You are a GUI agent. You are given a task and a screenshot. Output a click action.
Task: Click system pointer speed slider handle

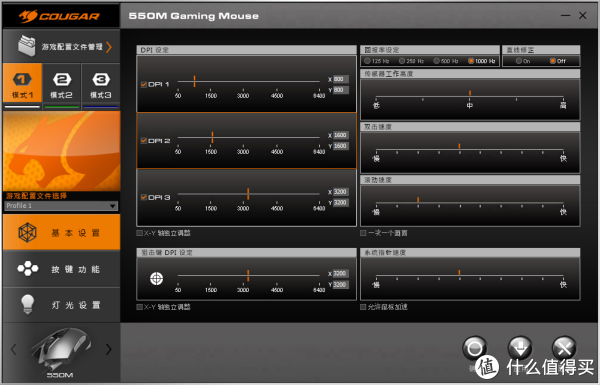(x=459, y=273)
